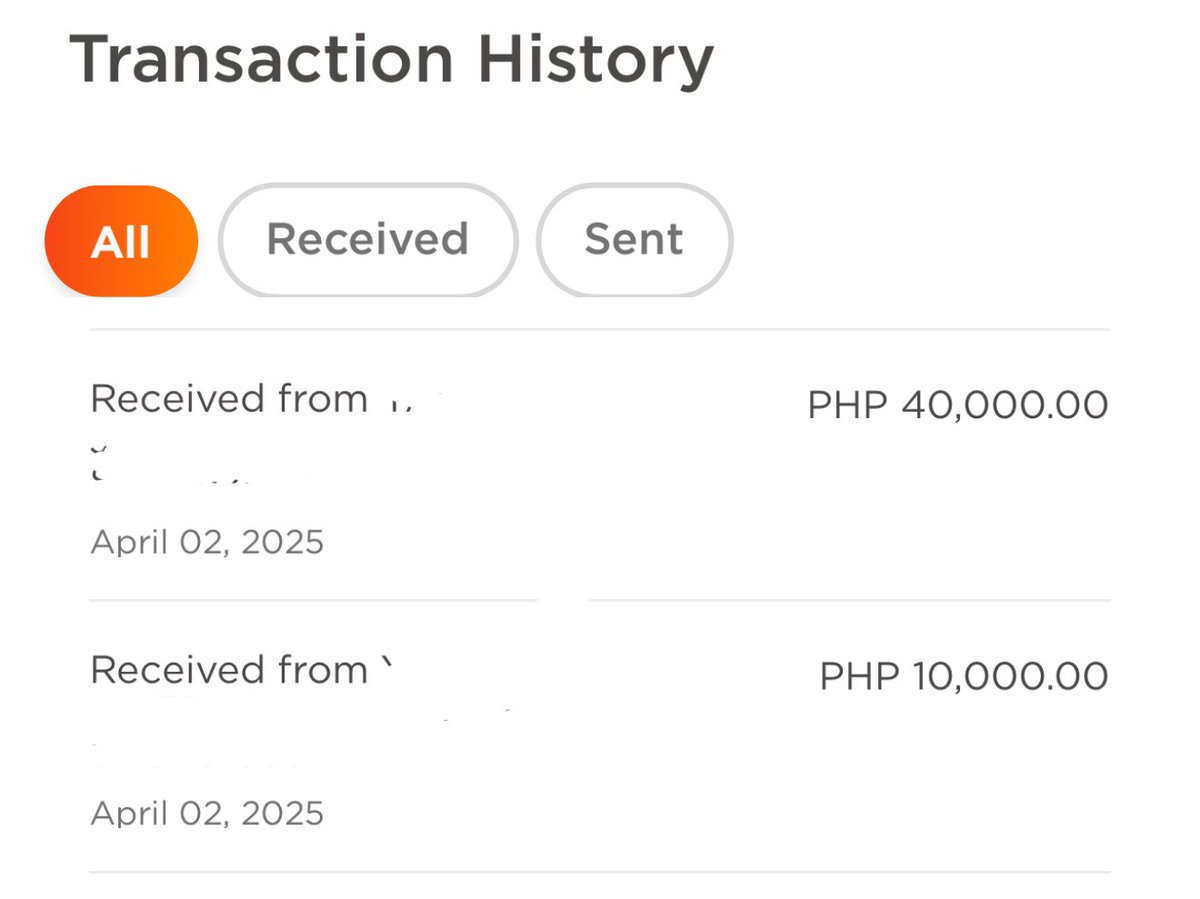Click the word "History" in the heading
Screen dimensions: 1200x899
point(595,60)
